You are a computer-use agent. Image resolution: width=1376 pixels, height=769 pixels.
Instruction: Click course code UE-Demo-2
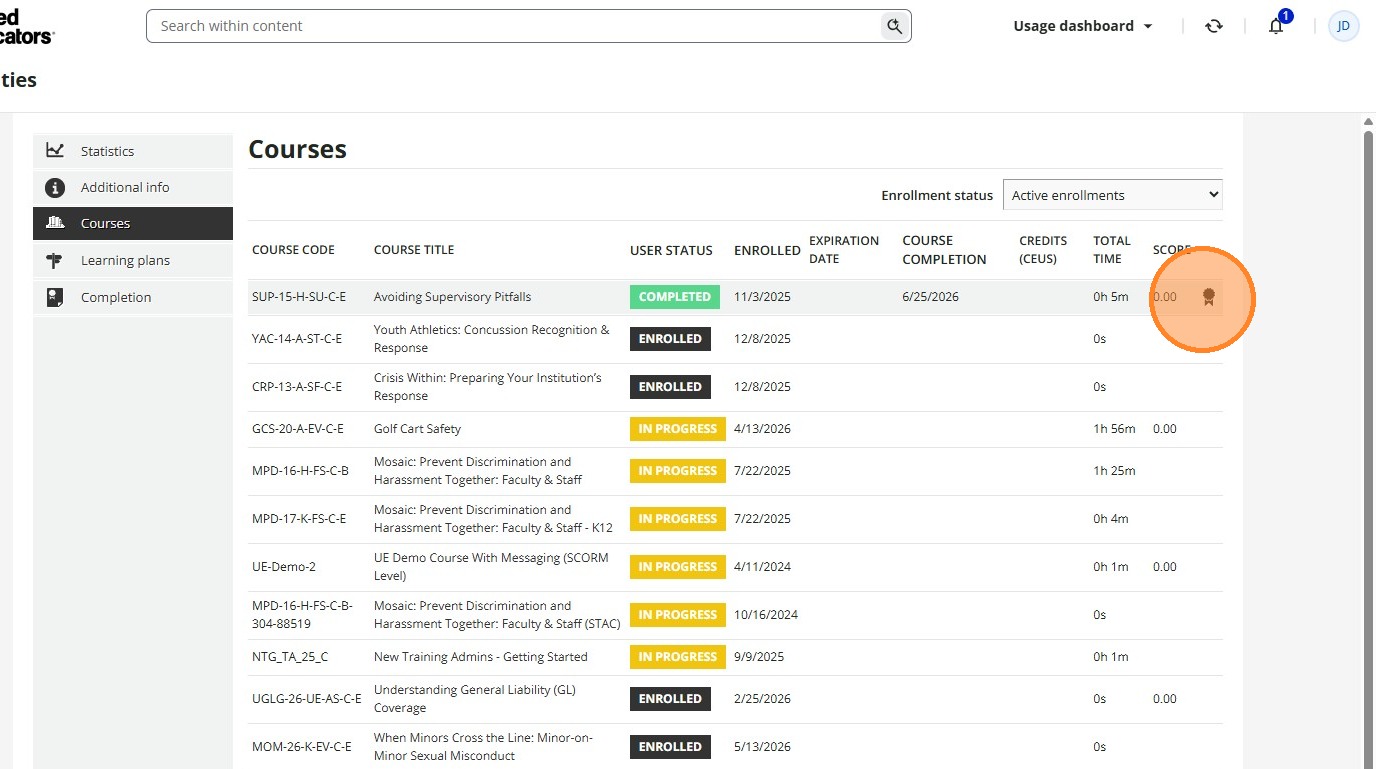[284, 567]
